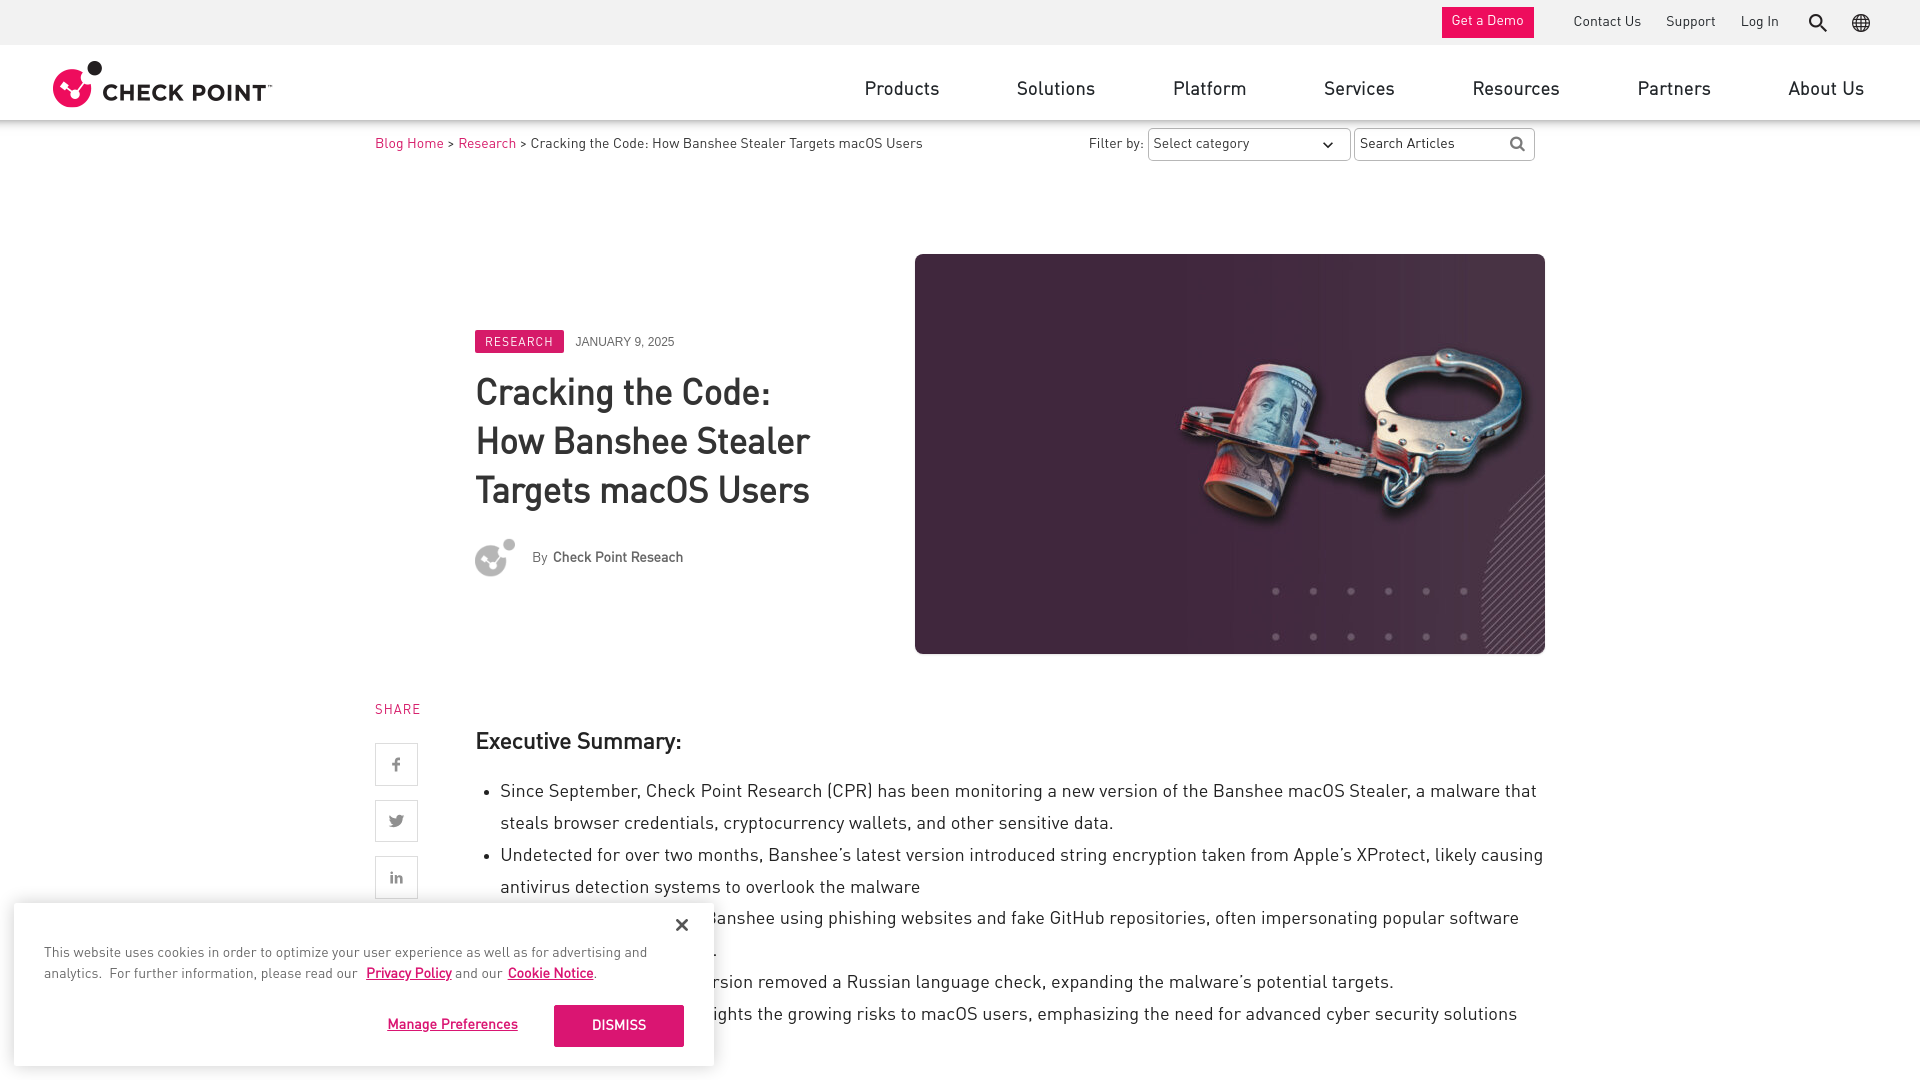
Task: Click the Privacy Policy link
Action: (x=409, y=973)
